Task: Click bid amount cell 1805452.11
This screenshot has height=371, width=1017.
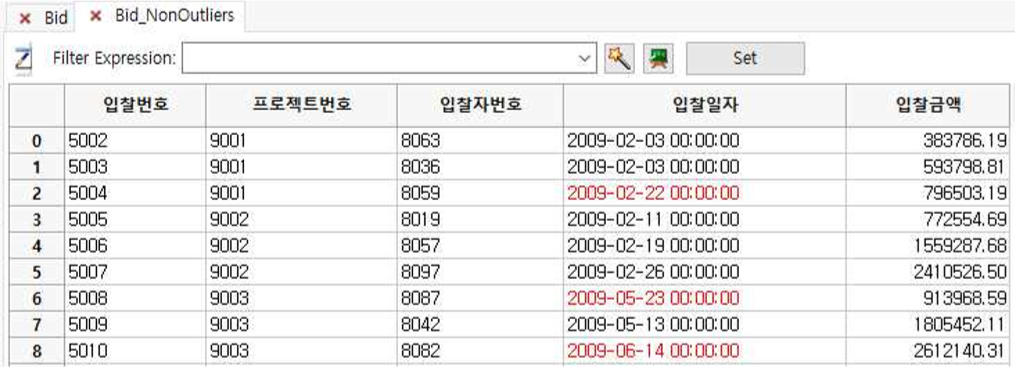Action: coord(927,325)
